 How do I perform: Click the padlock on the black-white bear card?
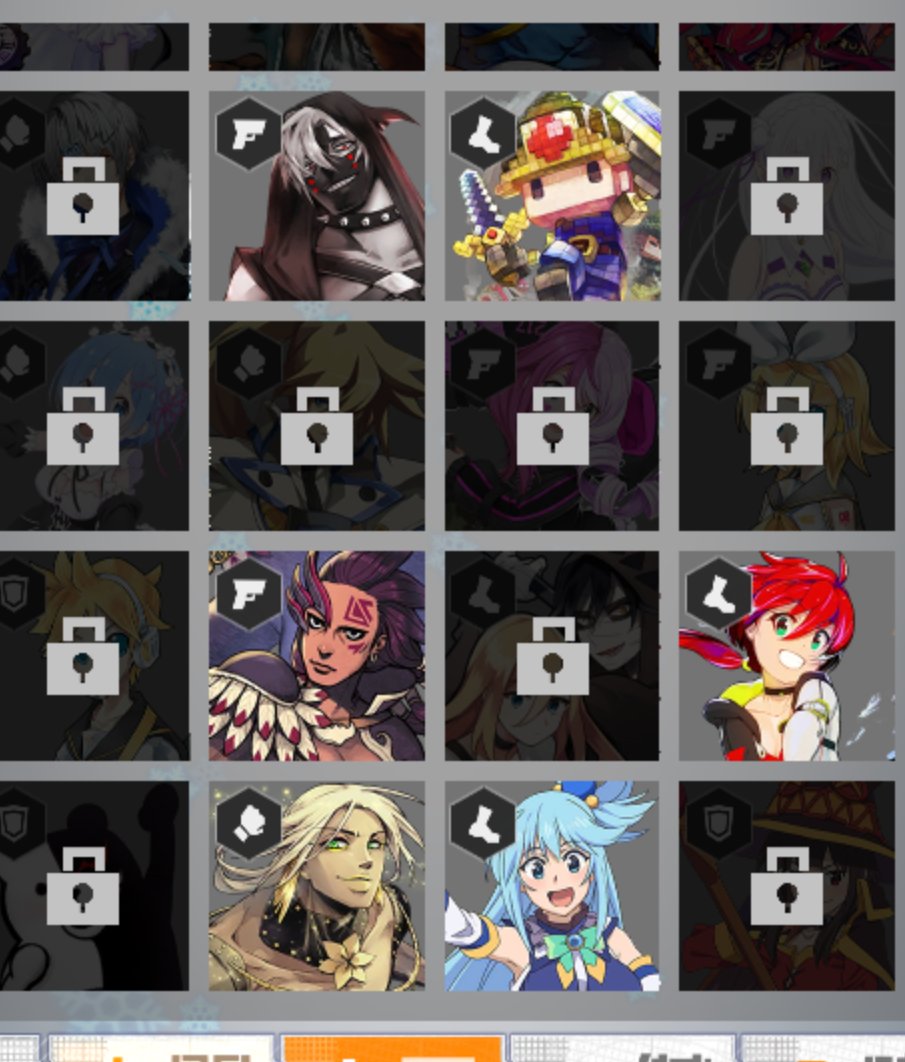coord(83,886)
